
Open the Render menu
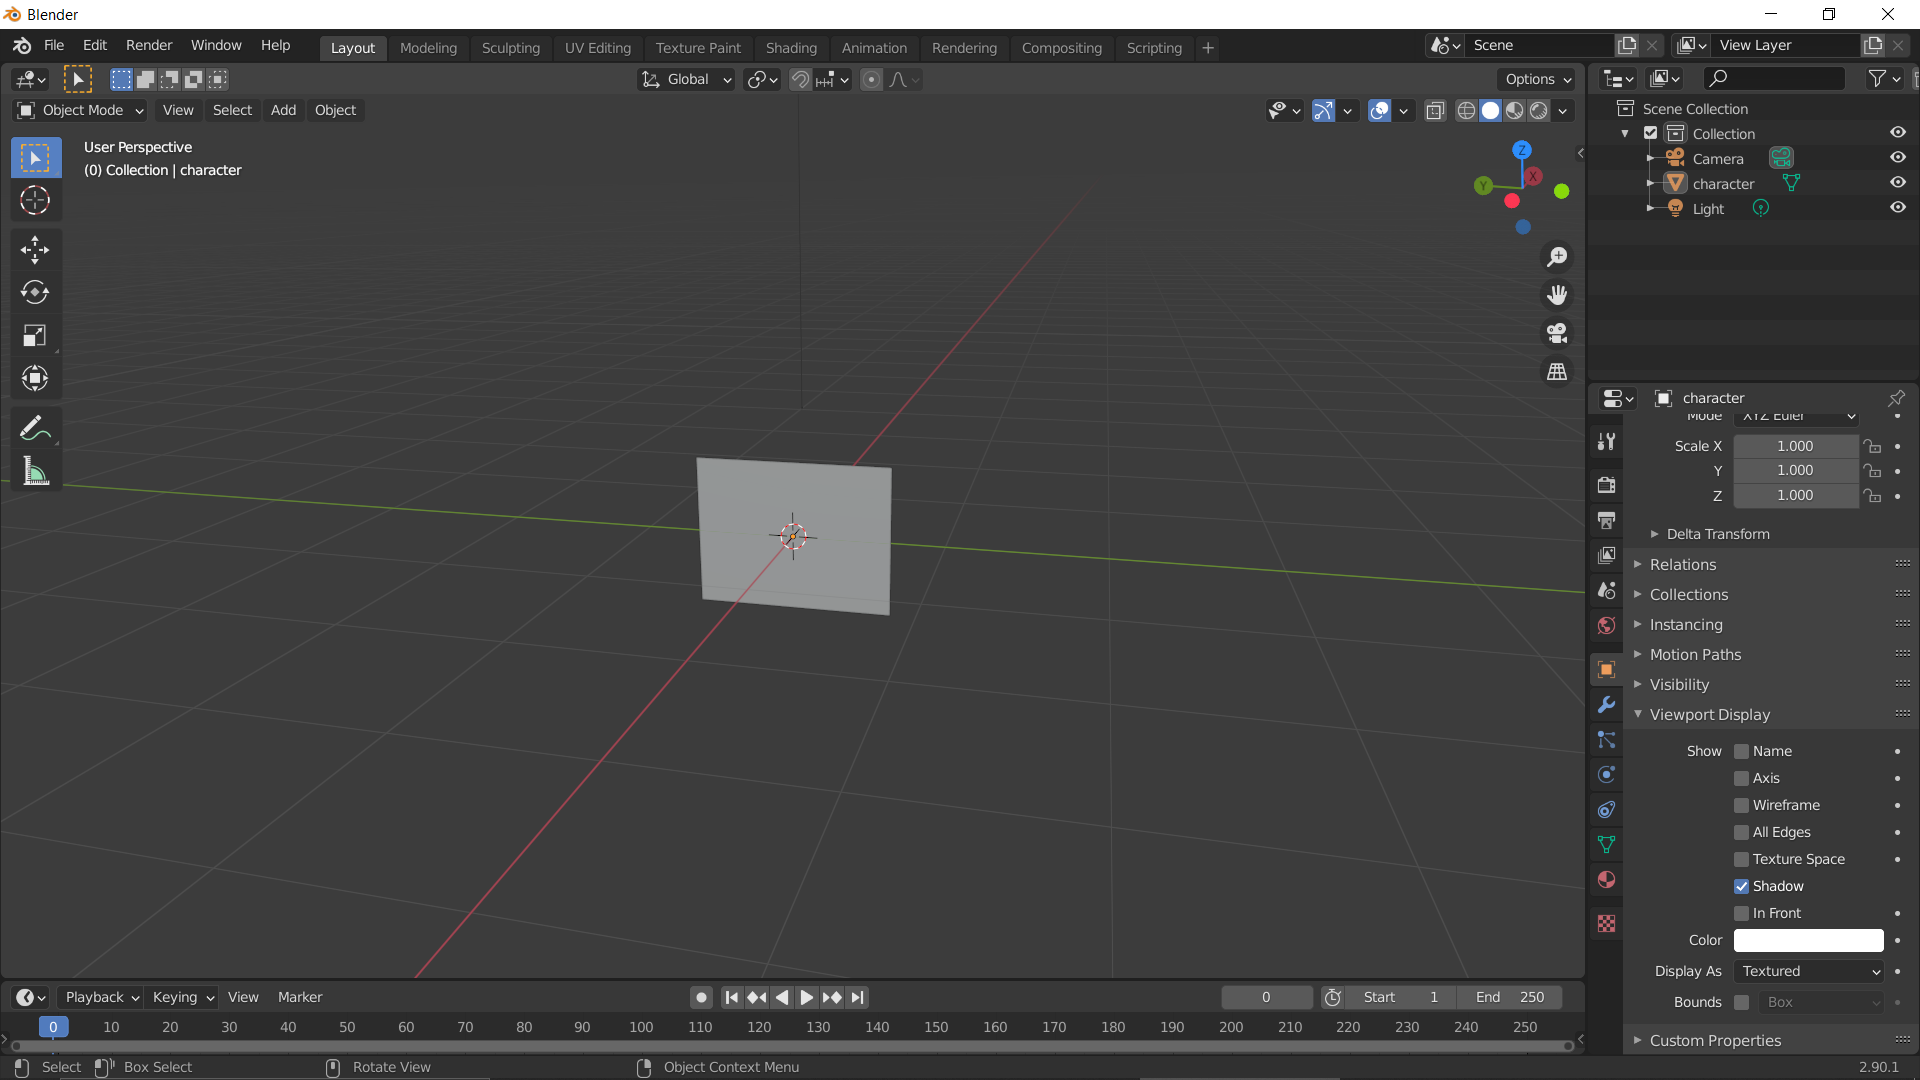[x=149, y=46]
